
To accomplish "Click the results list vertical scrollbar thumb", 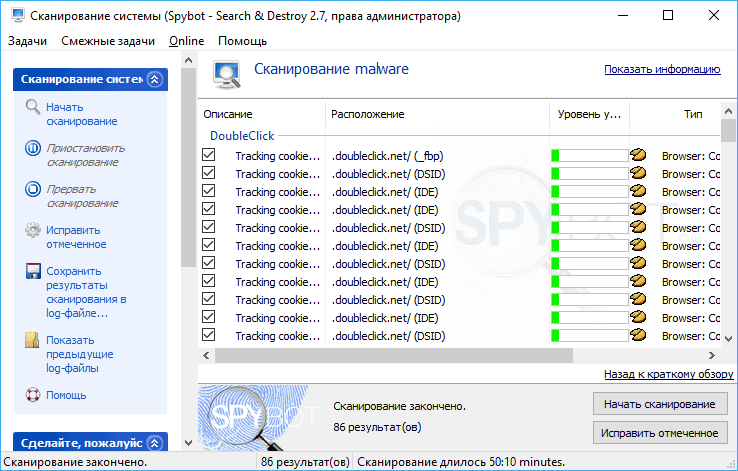I will click(729, 131).
